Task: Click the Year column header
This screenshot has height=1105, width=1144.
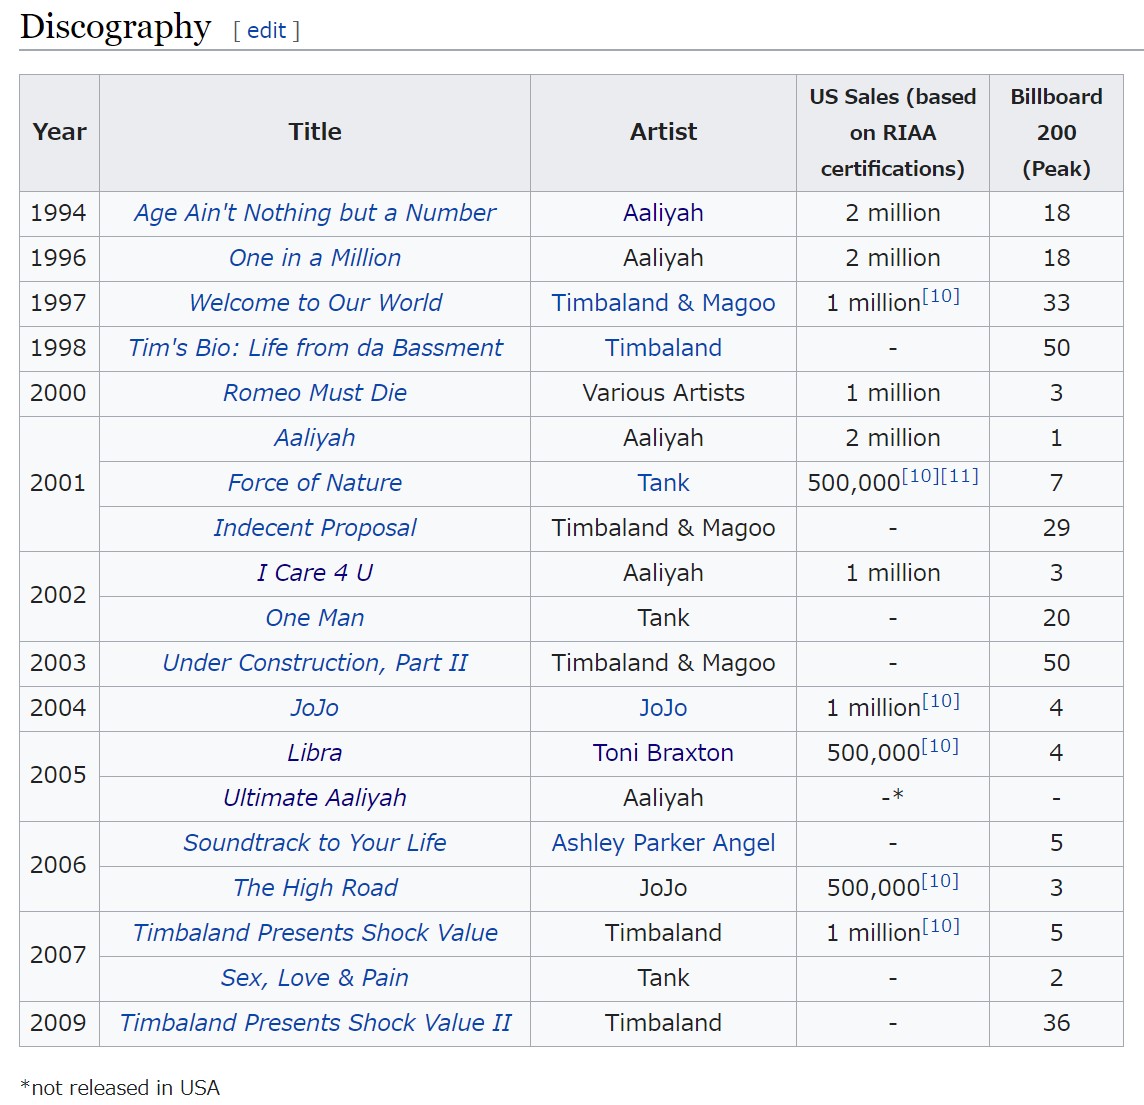Action: [59, 133]
